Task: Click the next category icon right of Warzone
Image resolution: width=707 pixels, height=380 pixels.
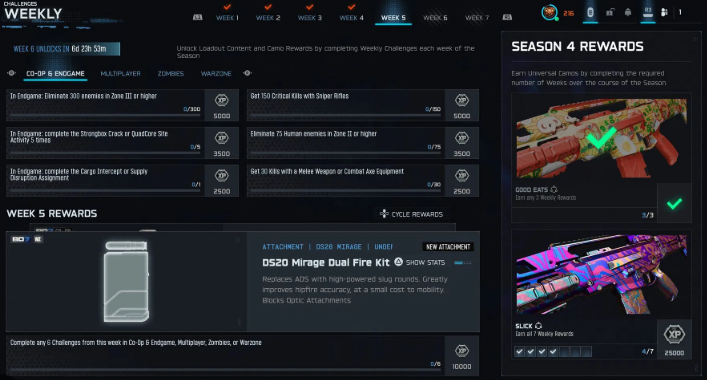Action: click(247, 73)
